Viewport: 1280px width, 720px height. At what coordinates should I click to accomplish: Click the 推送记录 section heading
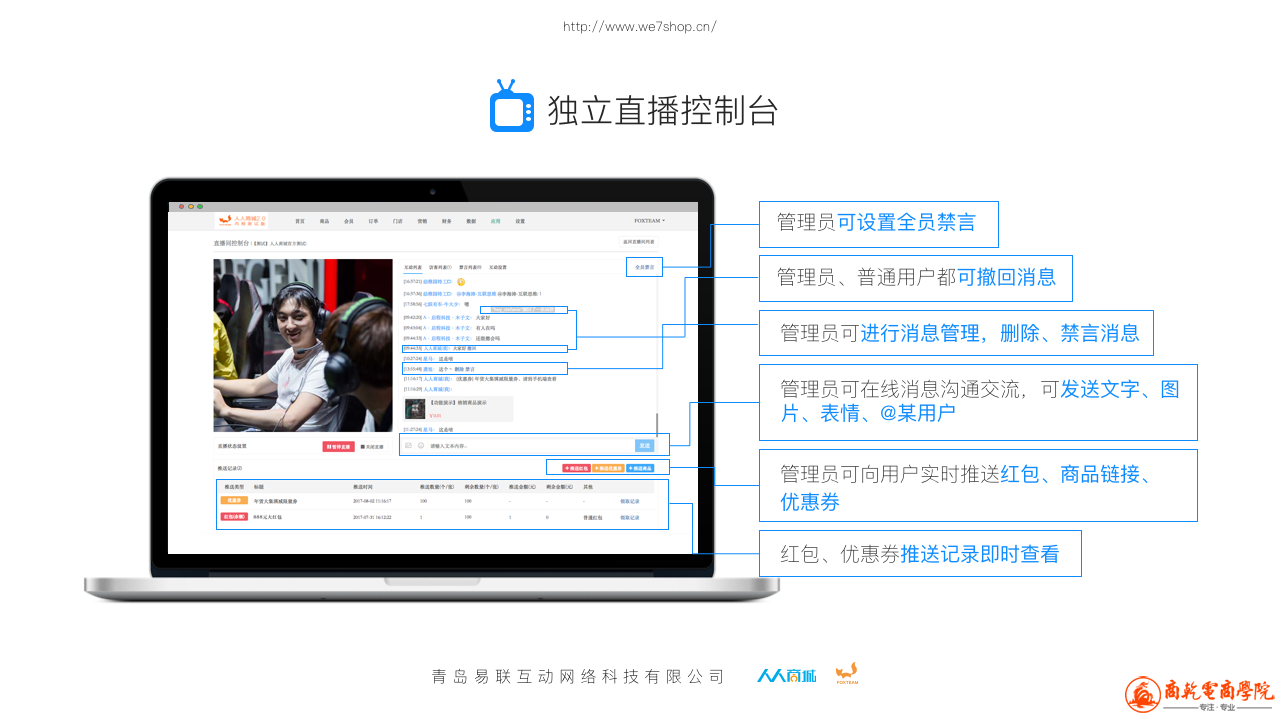229,468
